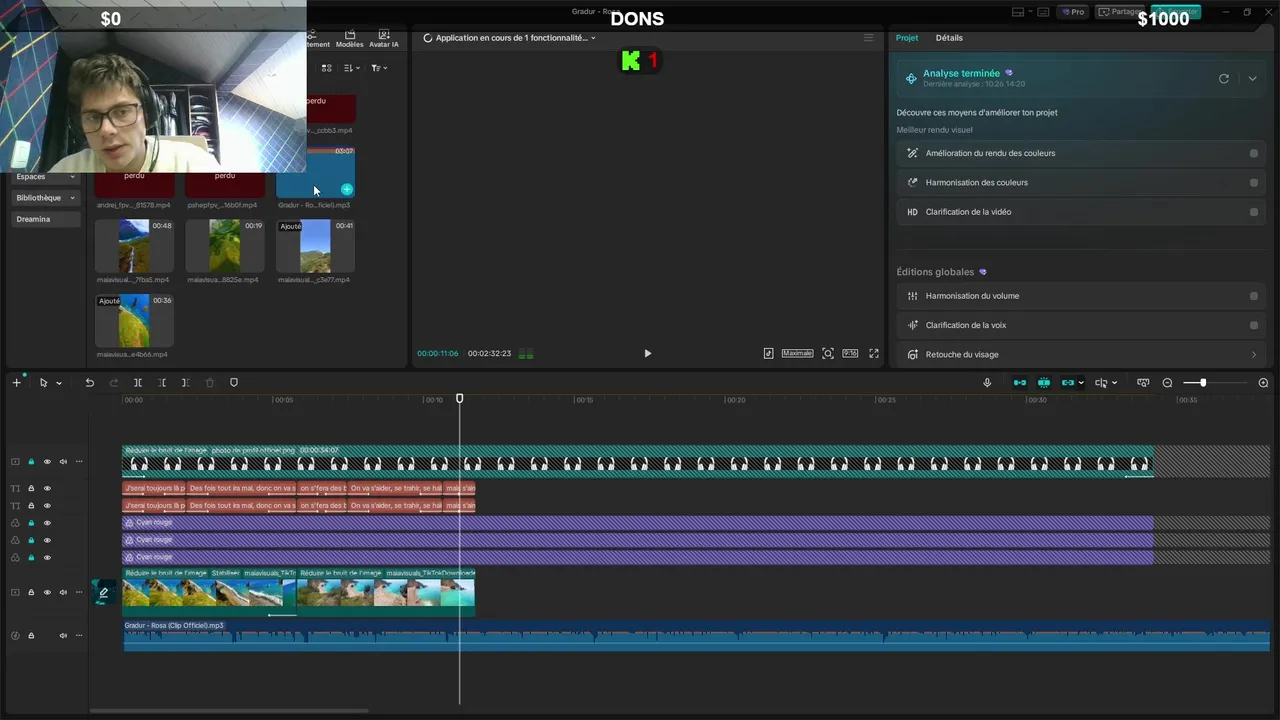Open Dreamina in the sidebar

(45, 219)
